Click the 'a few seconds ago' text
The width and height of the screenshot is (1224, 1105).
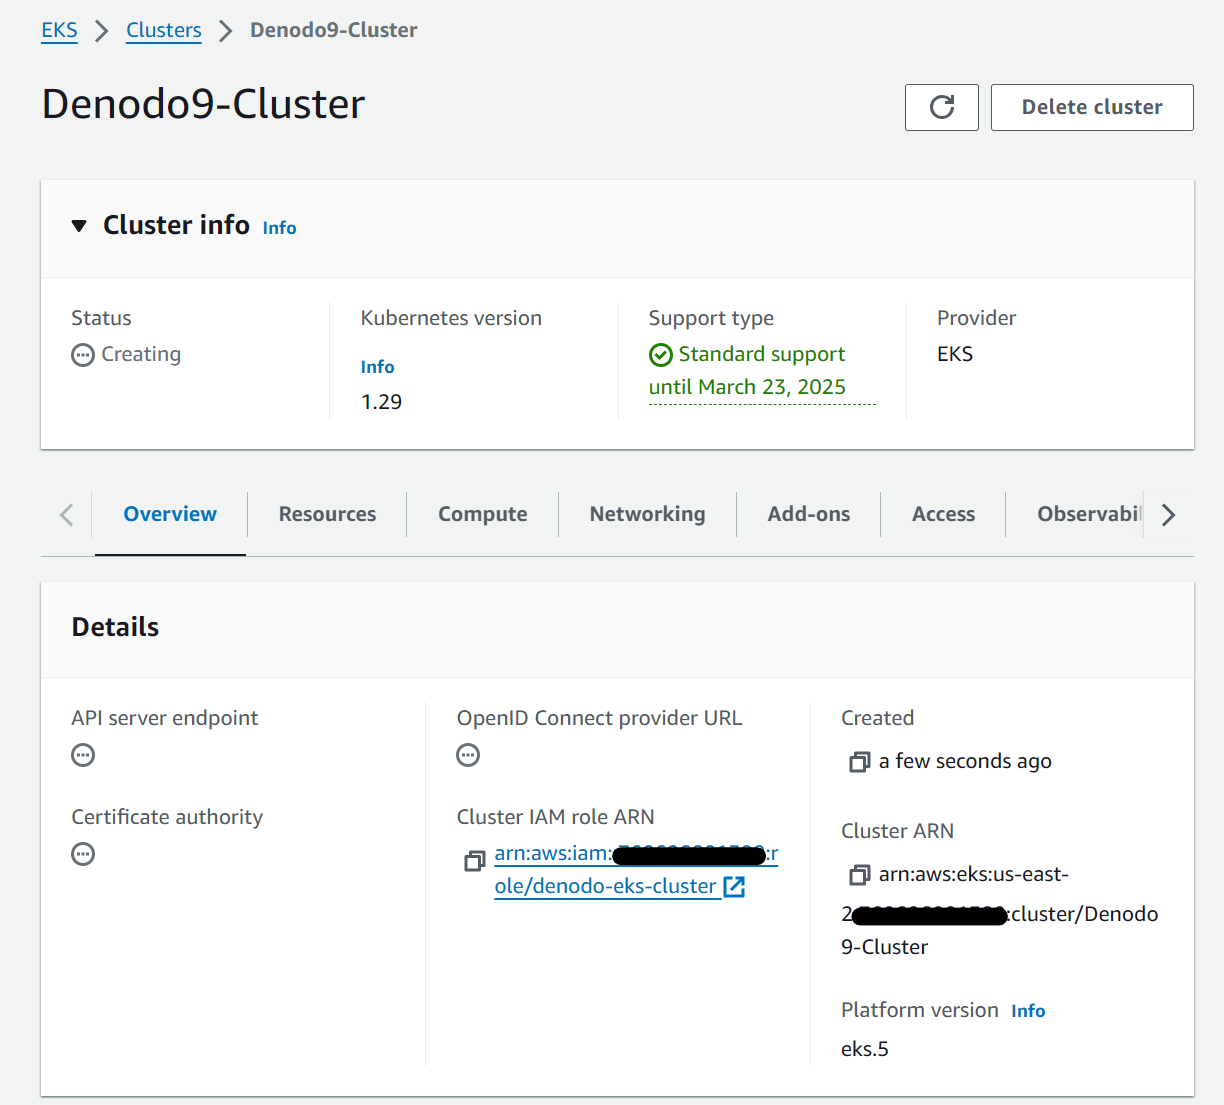coord(965,762)
